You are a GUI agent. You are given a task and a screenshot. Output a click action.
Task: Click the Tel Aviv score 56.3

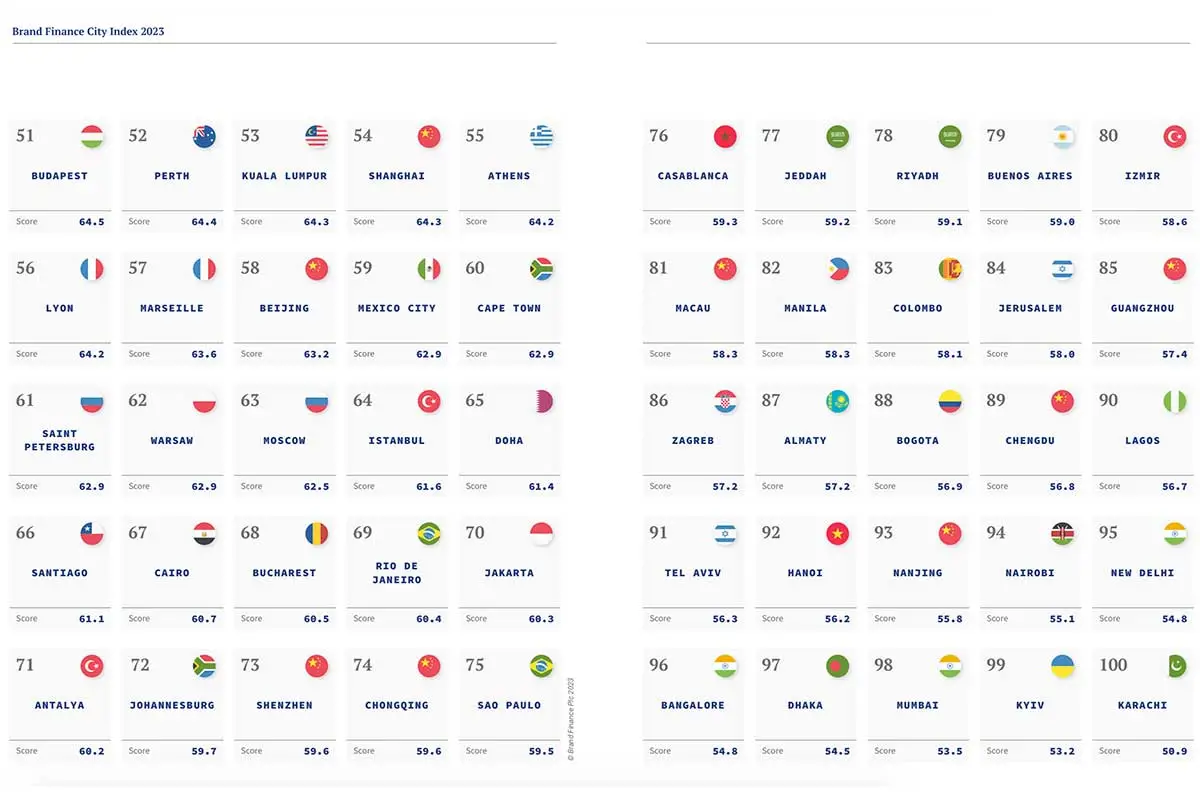[725, 619]
